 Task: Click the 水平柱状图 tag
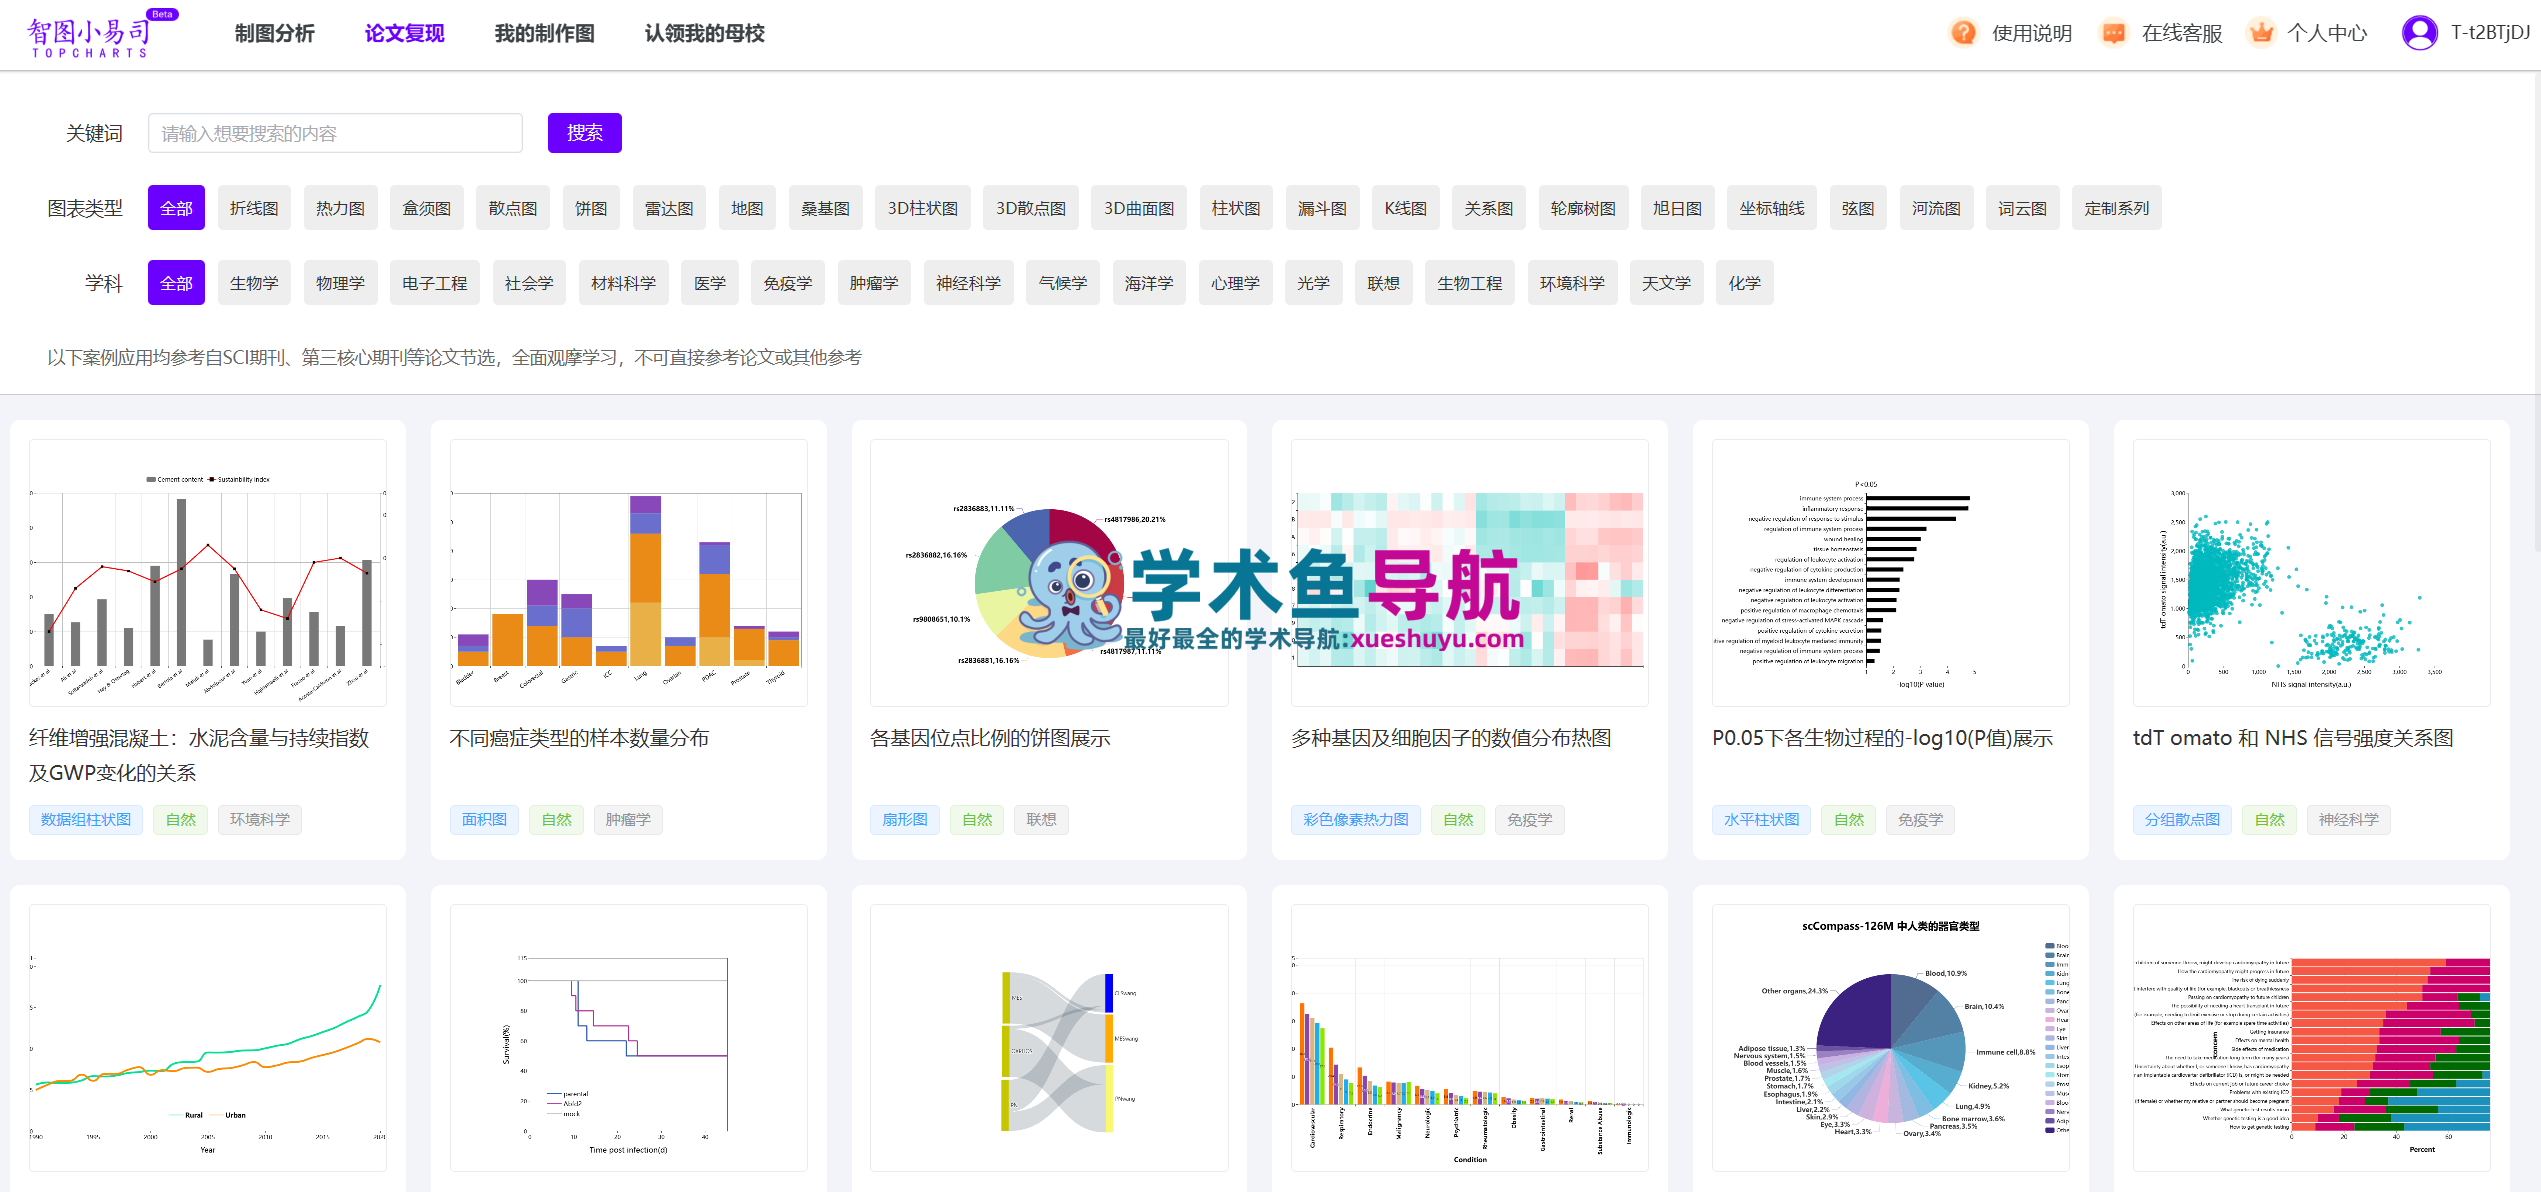pyautogui.click(x=1761, y=820)
